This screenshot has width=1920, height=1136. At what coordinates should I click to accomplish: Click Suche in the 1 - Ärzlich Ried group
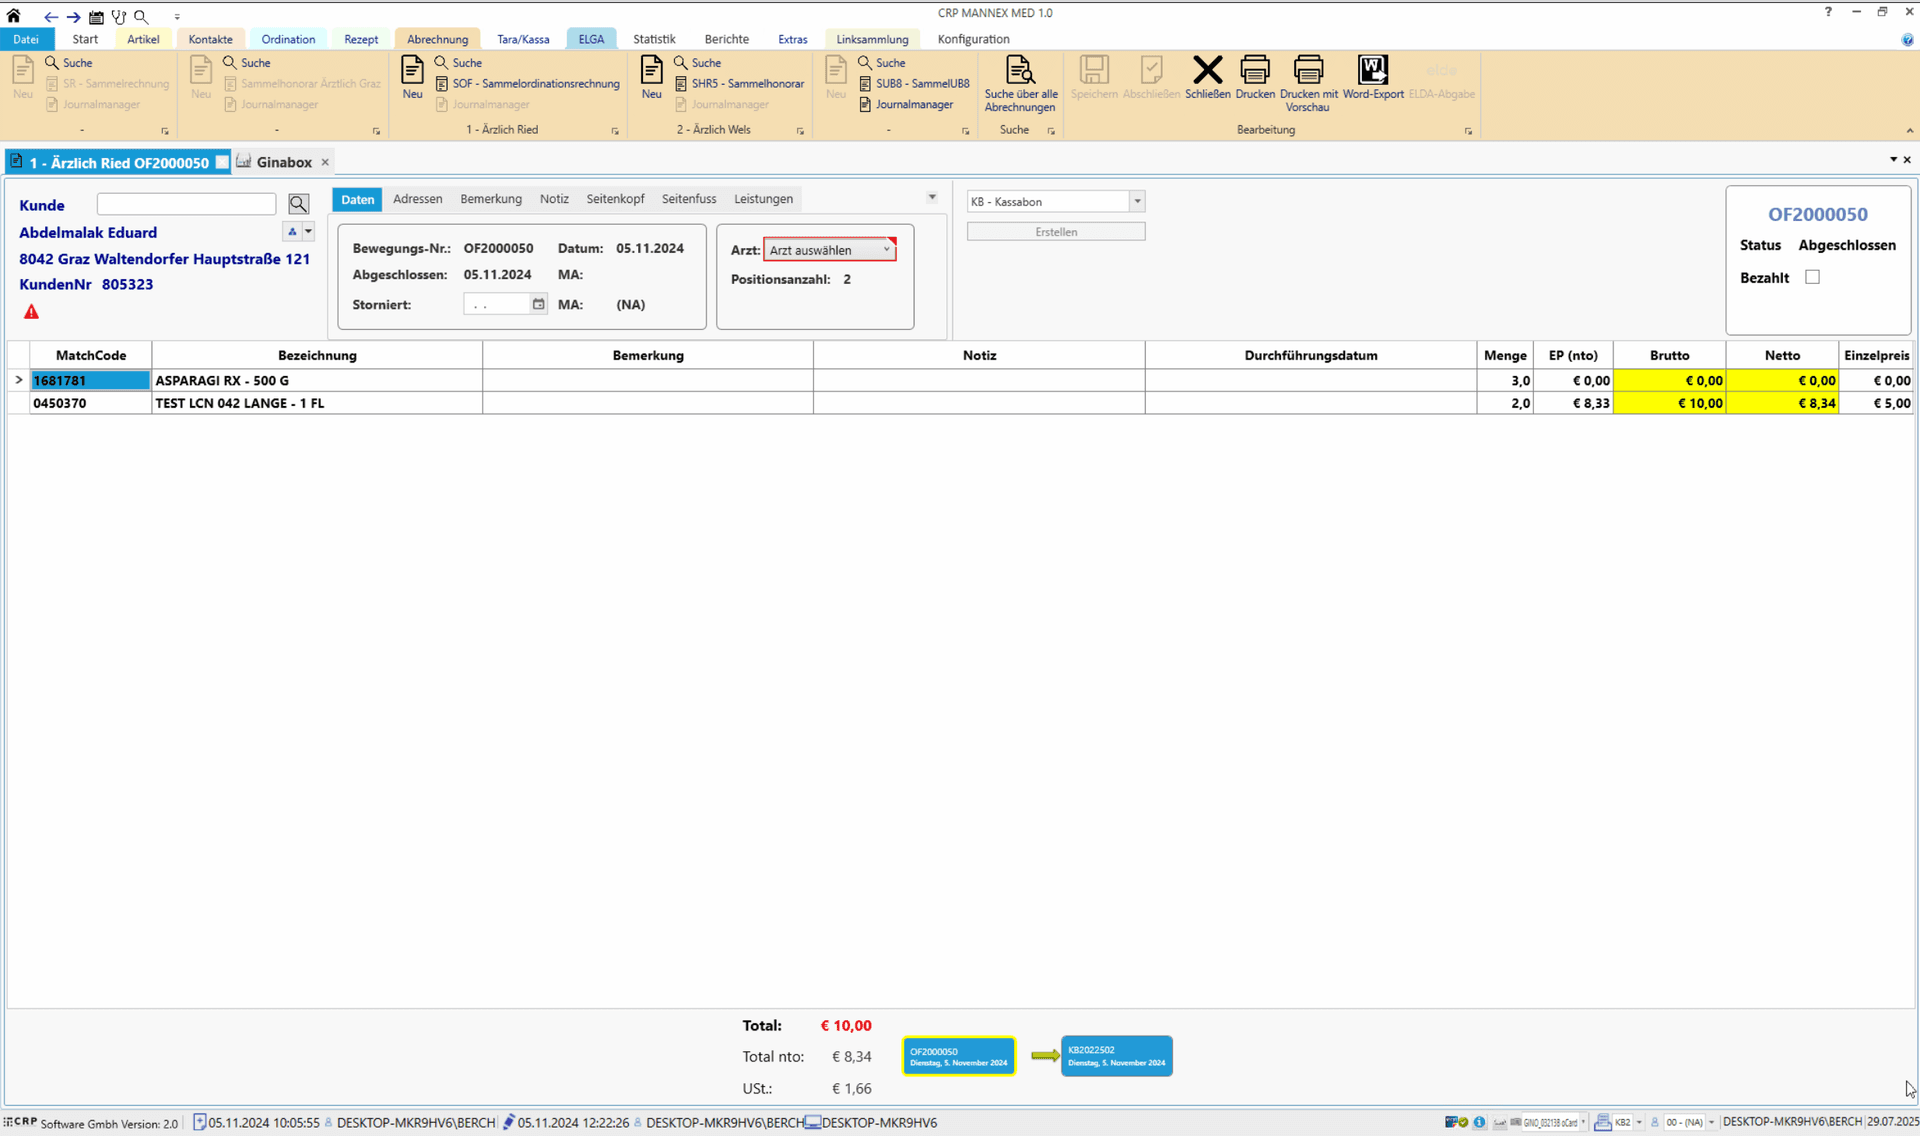459,63
